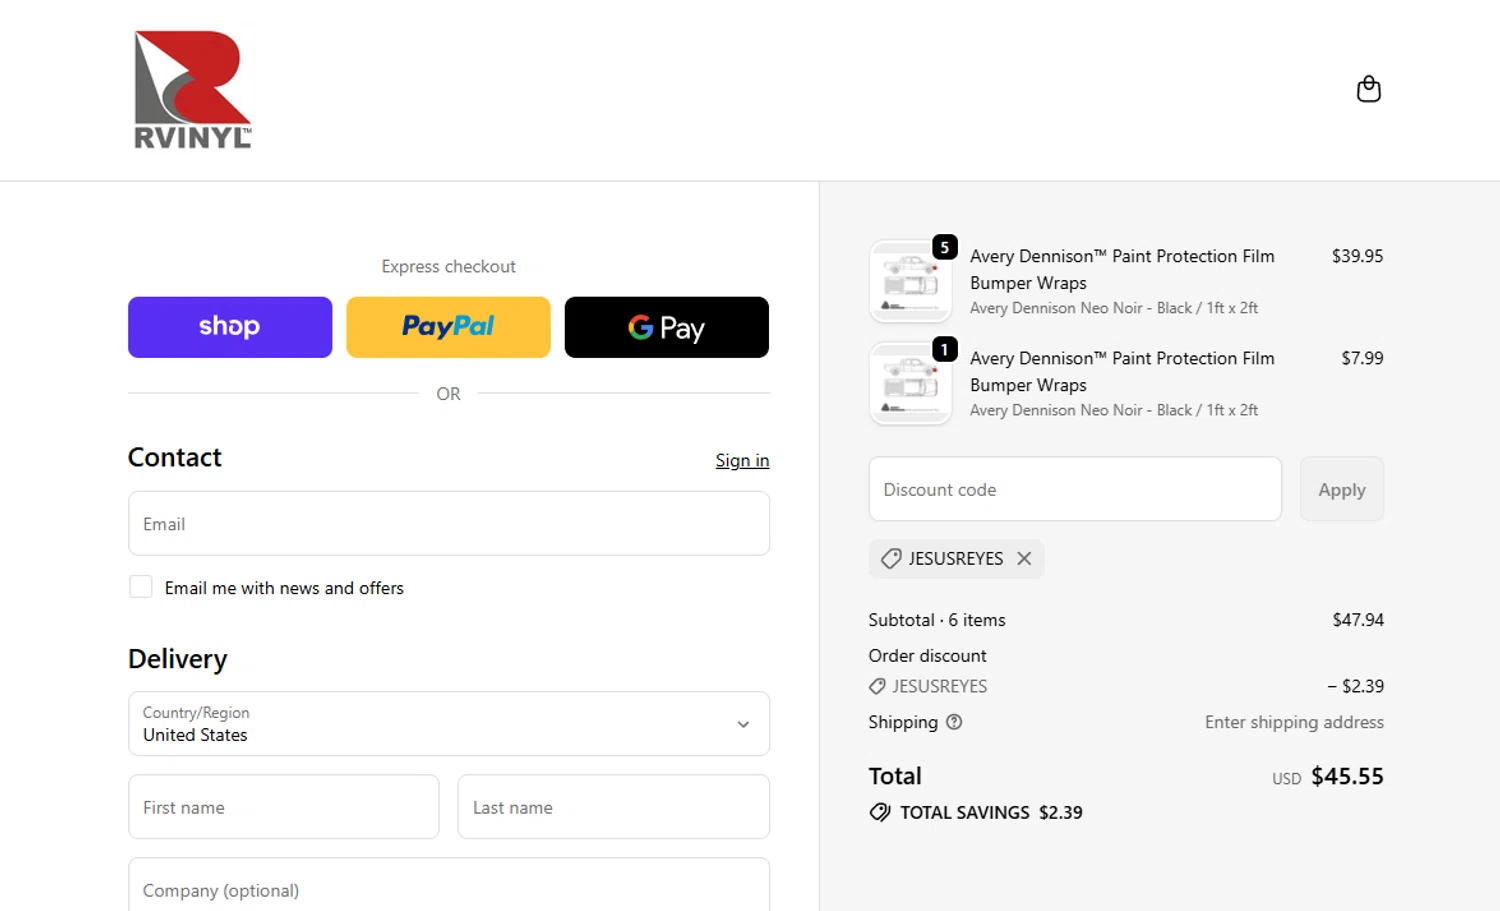The width and height of the screenshot is (1500, 911).
Task: Follow the Sign in link
Action: (x=742, y=460)
